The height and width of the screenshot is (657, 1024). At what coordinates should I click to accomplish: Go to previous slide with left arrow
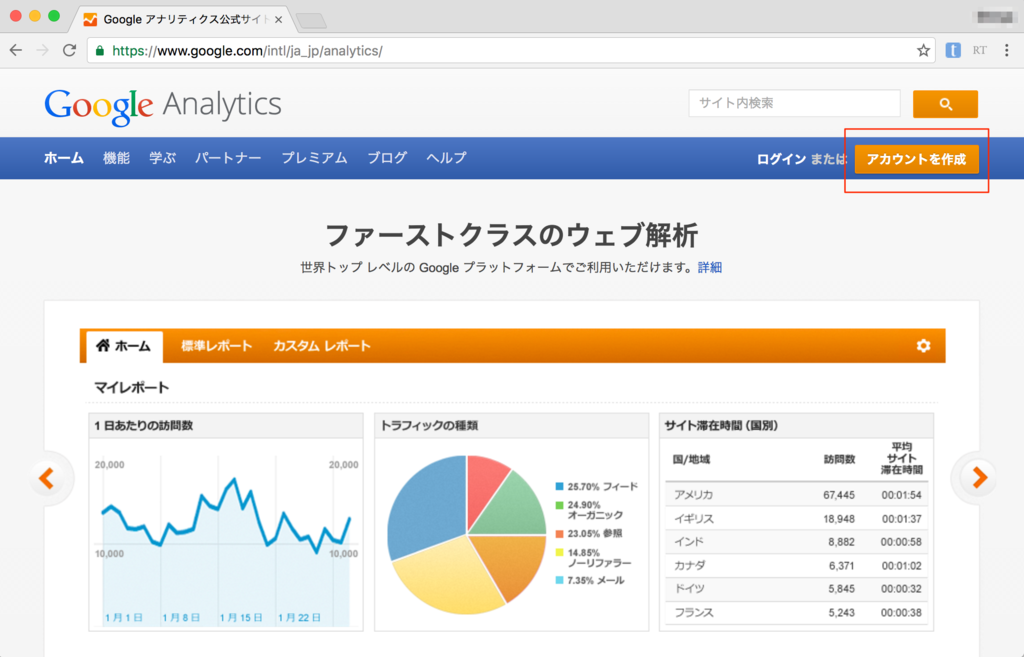point(47,478)
